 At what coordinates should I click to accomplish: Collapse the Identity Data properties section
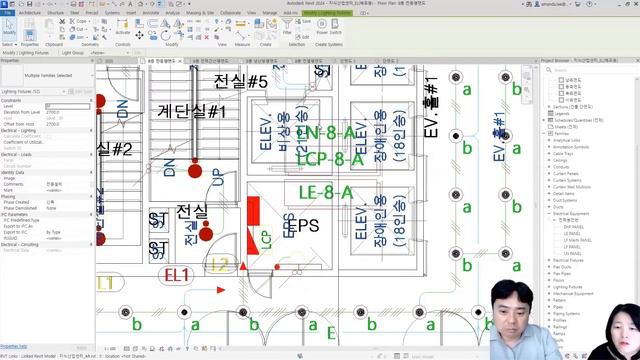(x=91, y=173)
